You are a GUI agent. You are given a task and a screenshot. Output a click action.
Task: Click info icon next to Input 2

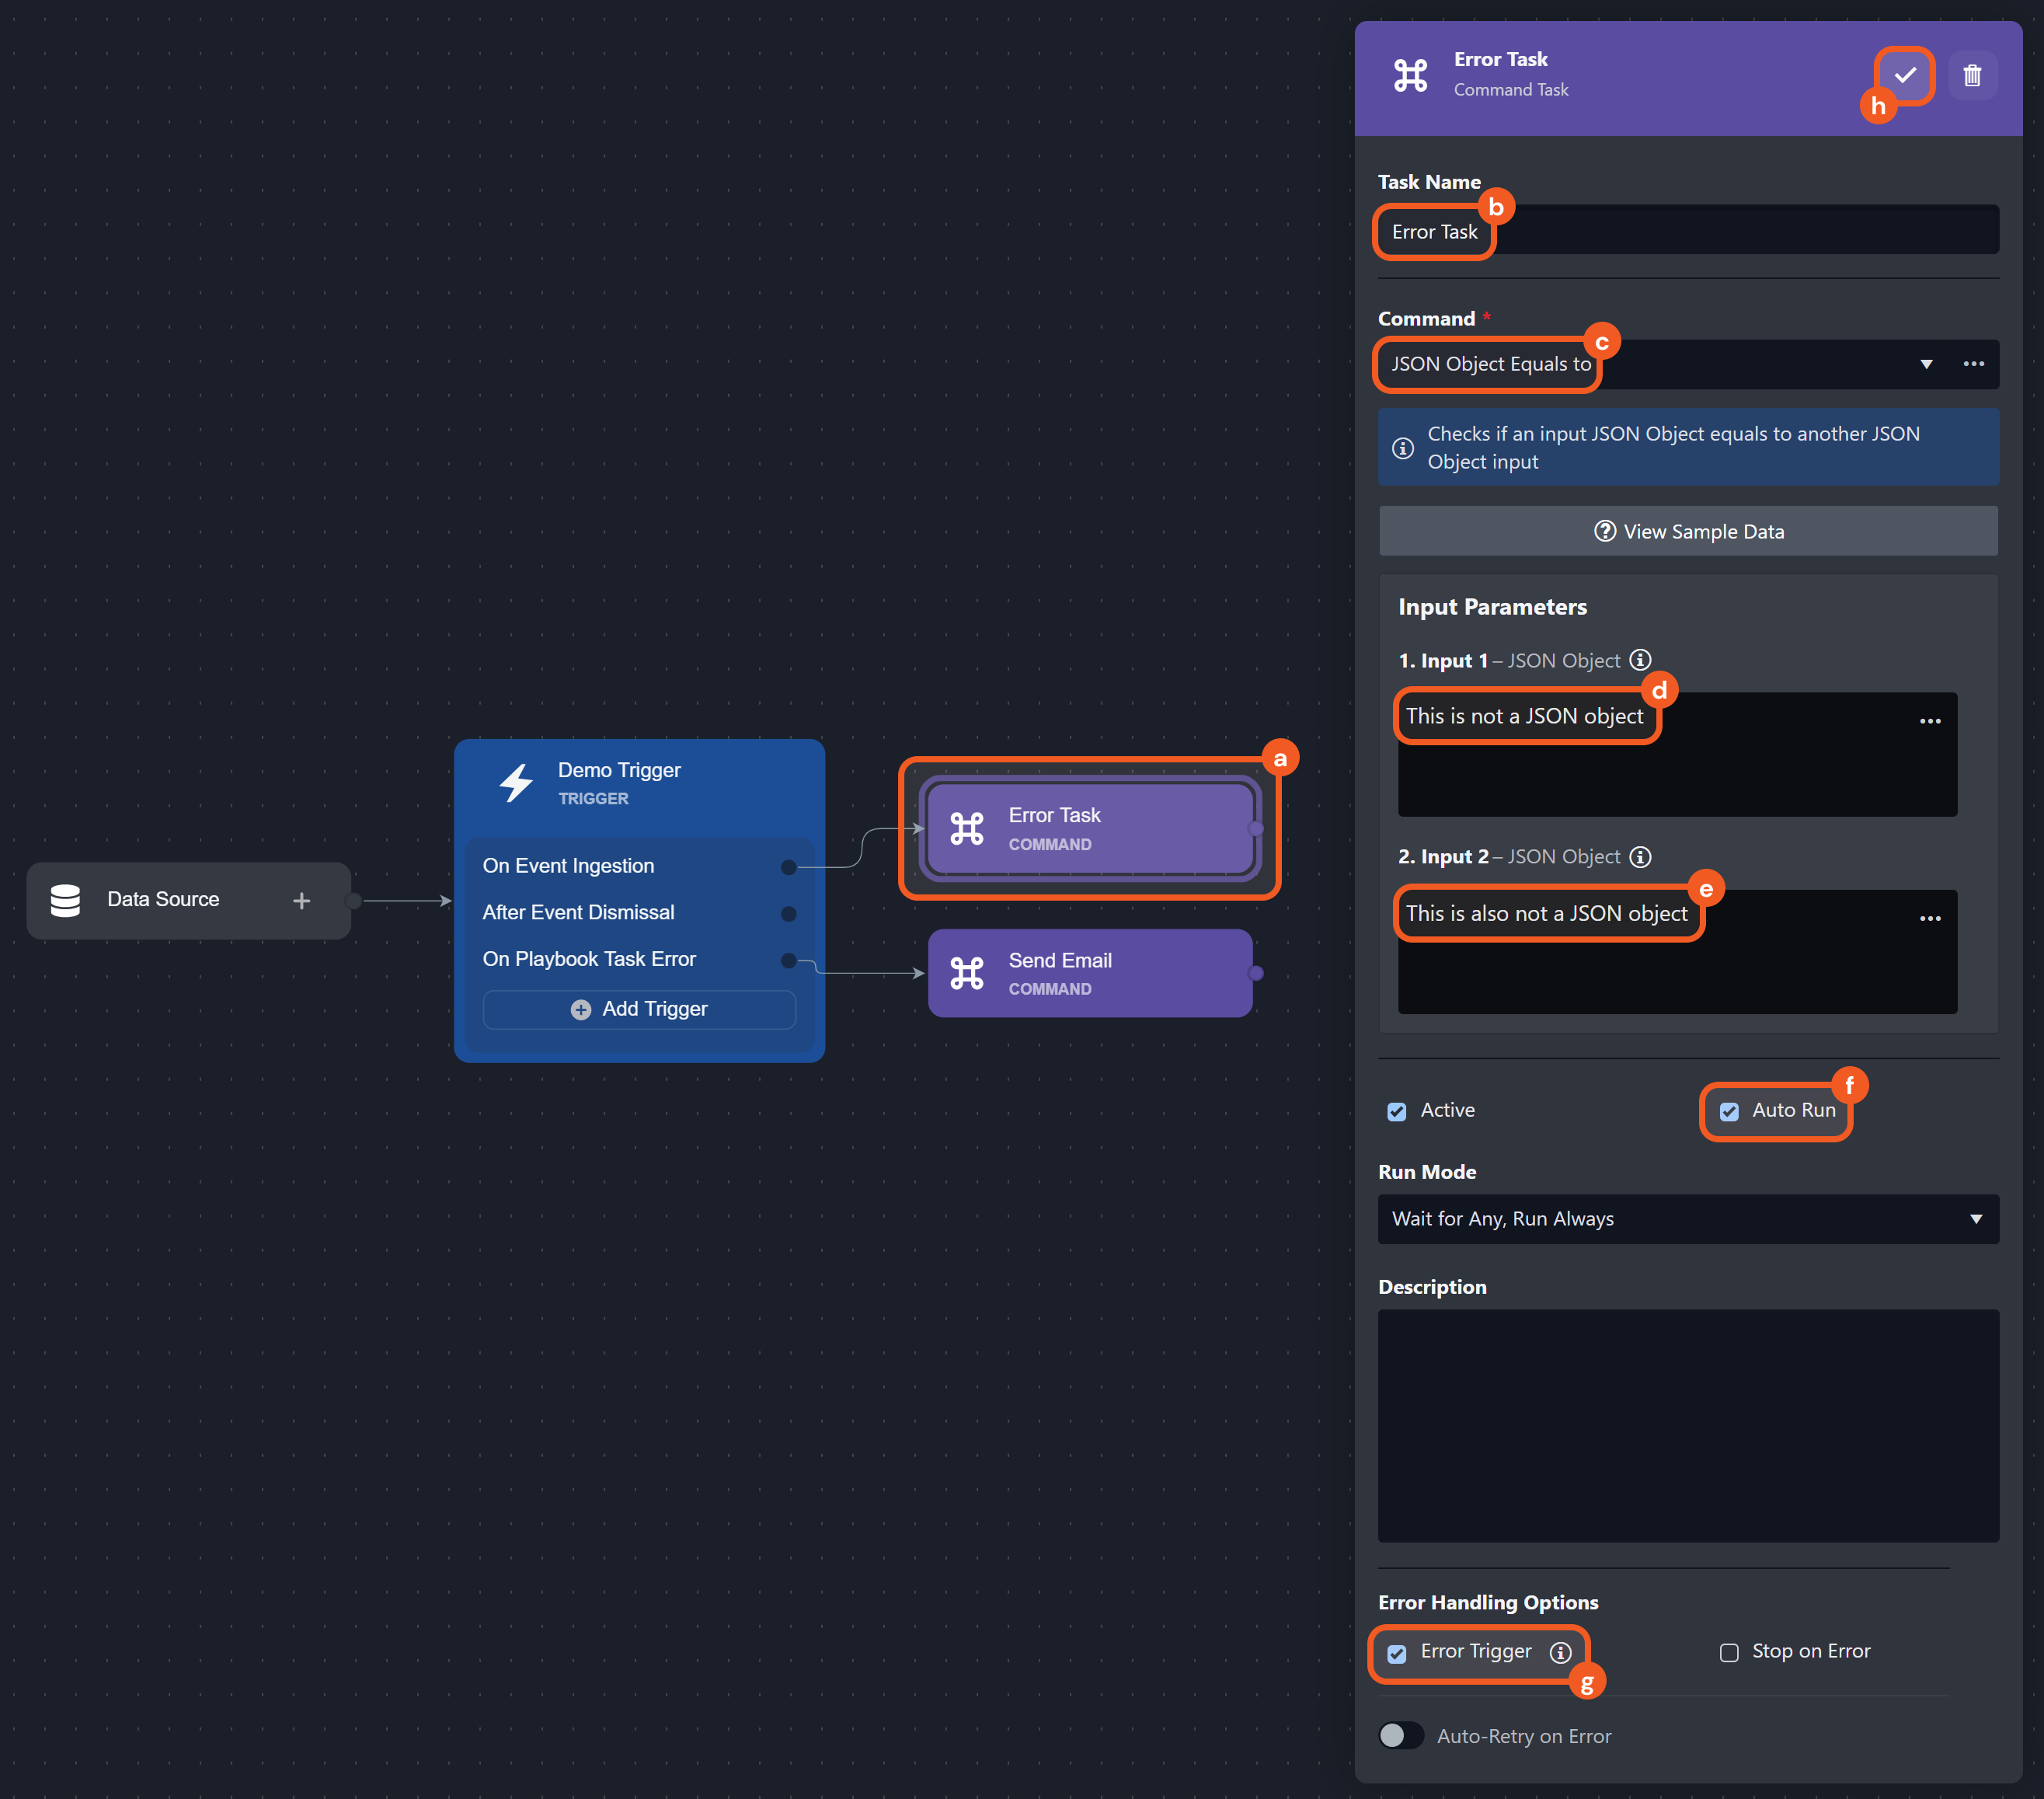pyautogui.click(x=1640, y=856)
